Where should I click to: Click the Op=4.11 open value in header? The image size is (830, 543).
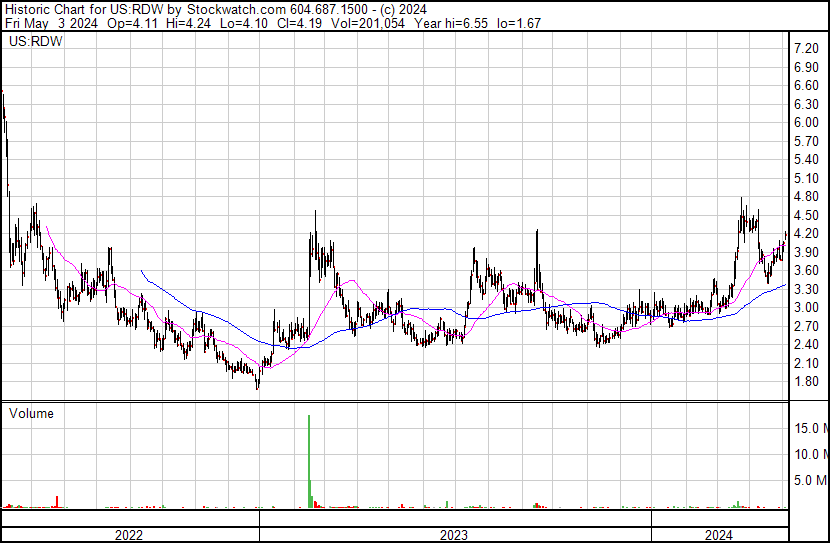(132, 23)
